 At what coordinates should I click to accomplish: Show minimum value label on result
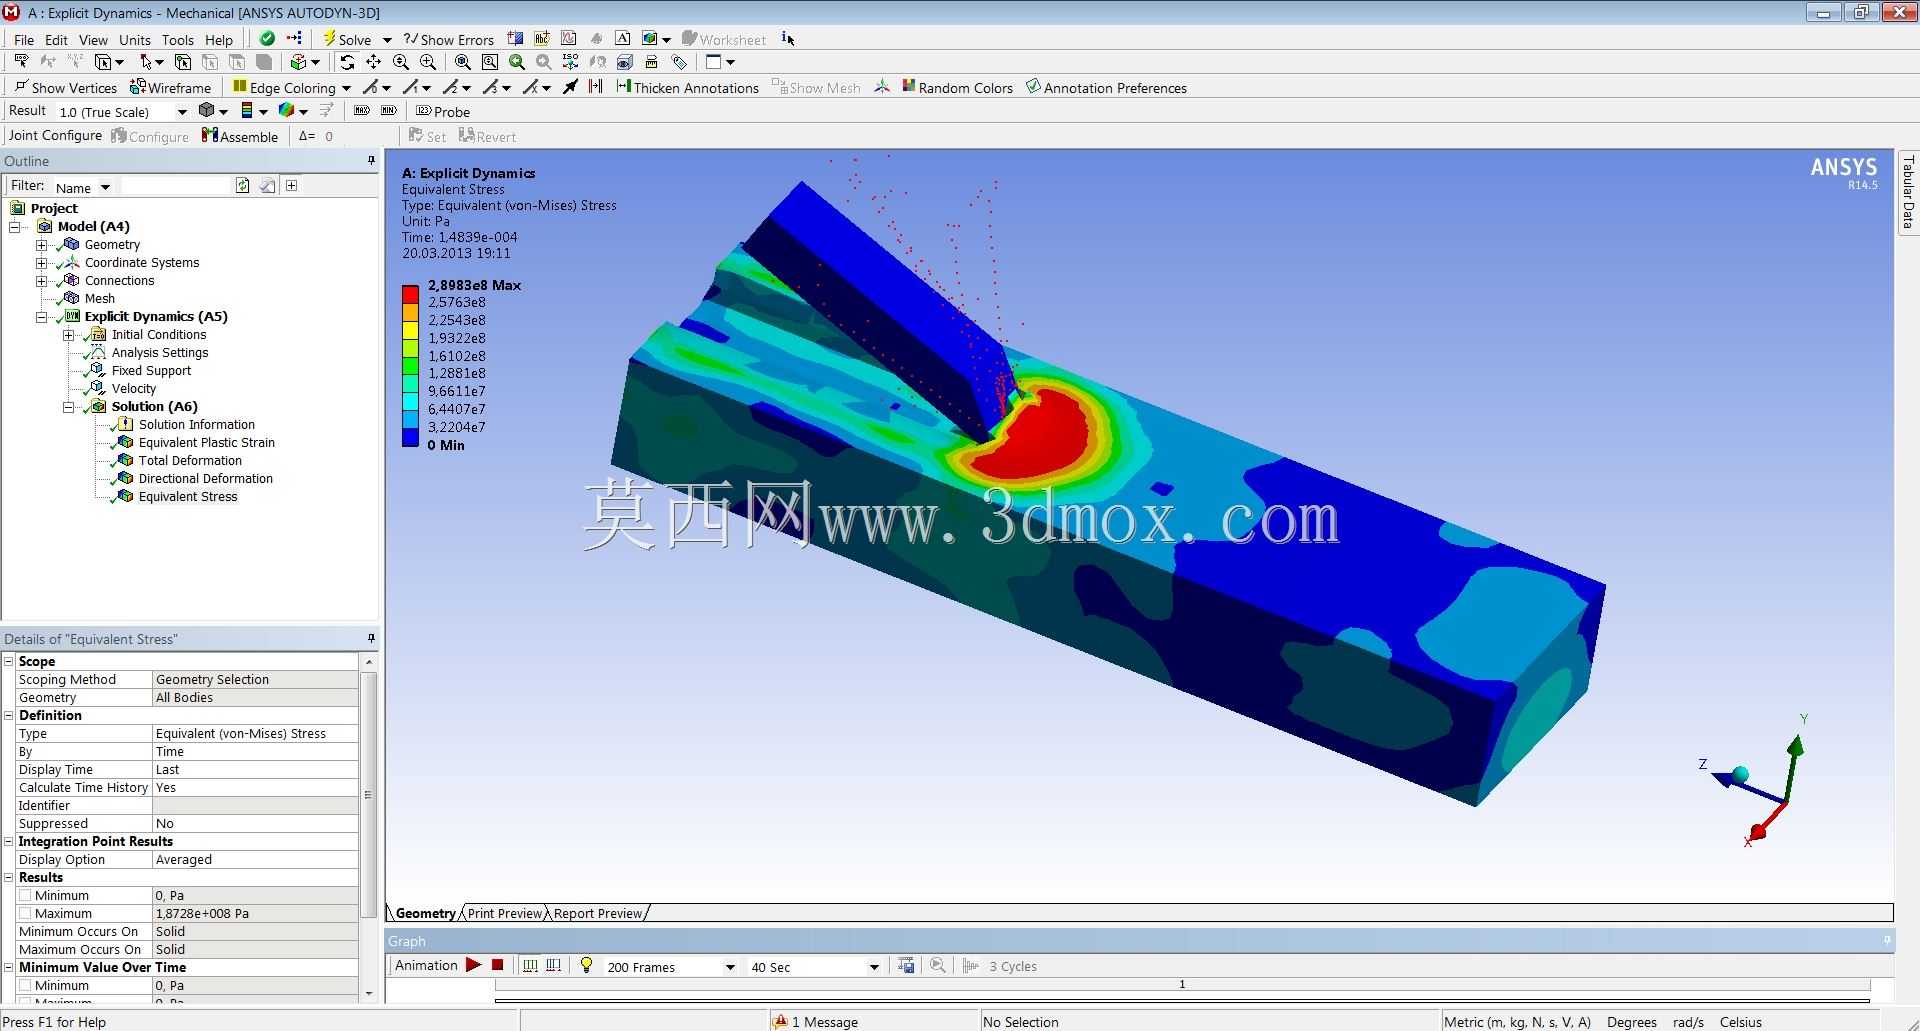tap(389, 111)
